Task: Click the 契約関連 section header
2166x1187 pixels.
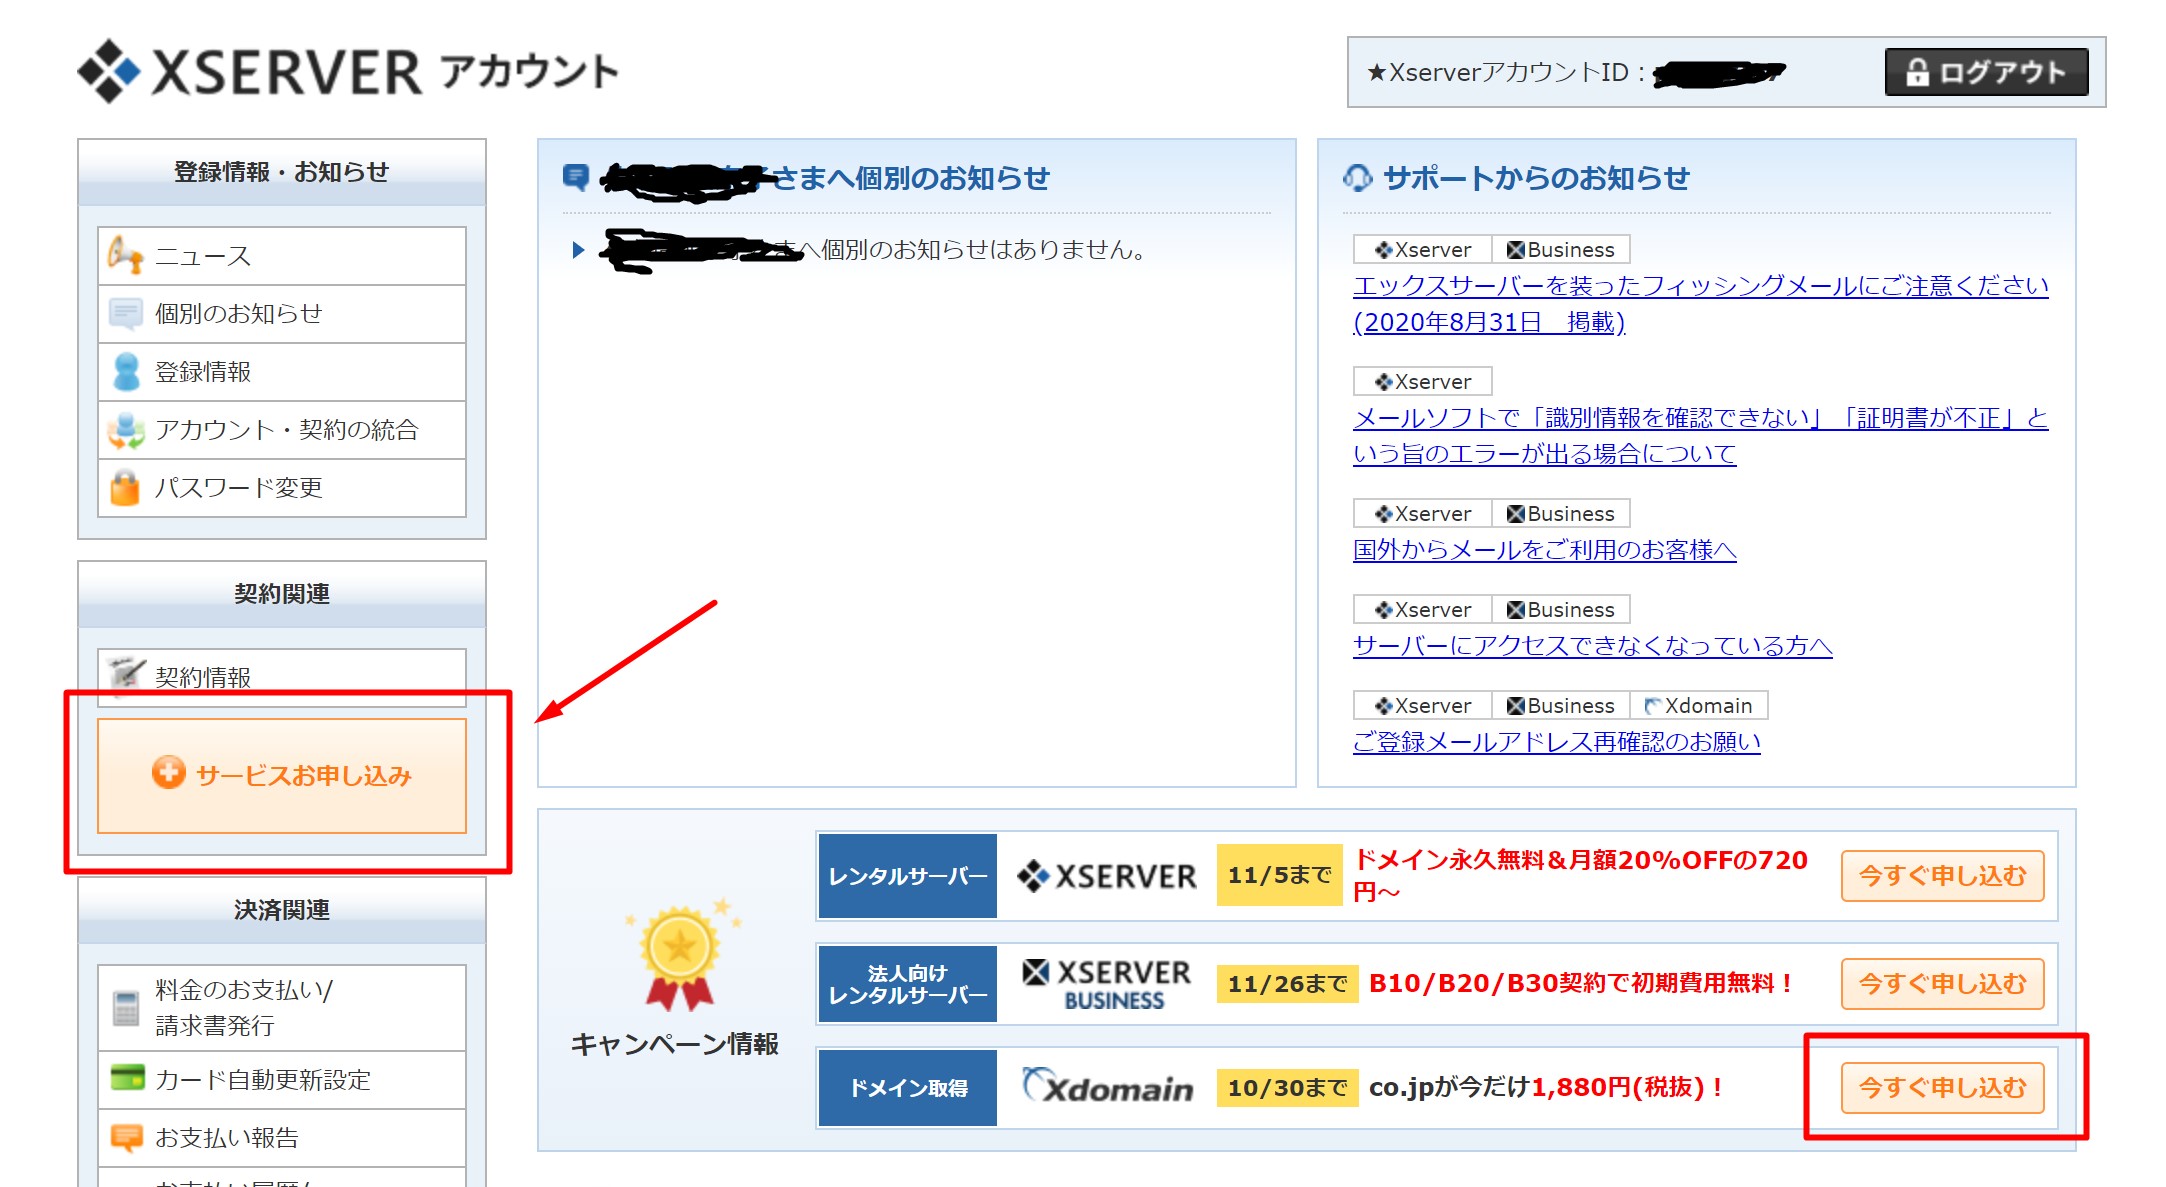Action: pyautogui.click(x=282, y=594)
